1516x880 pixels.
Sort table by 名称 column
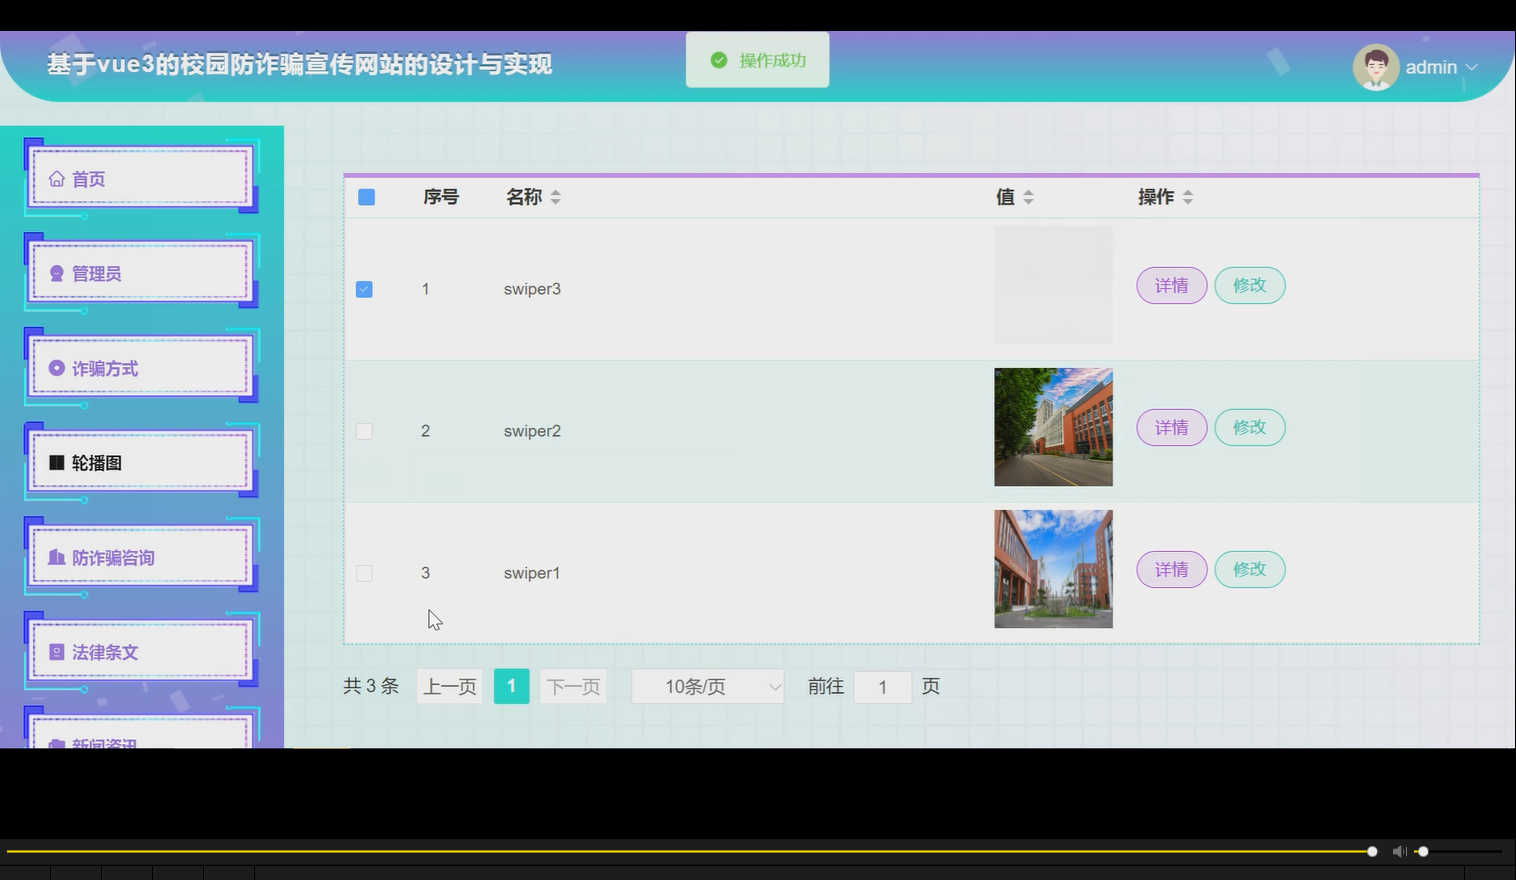[555, 197]
